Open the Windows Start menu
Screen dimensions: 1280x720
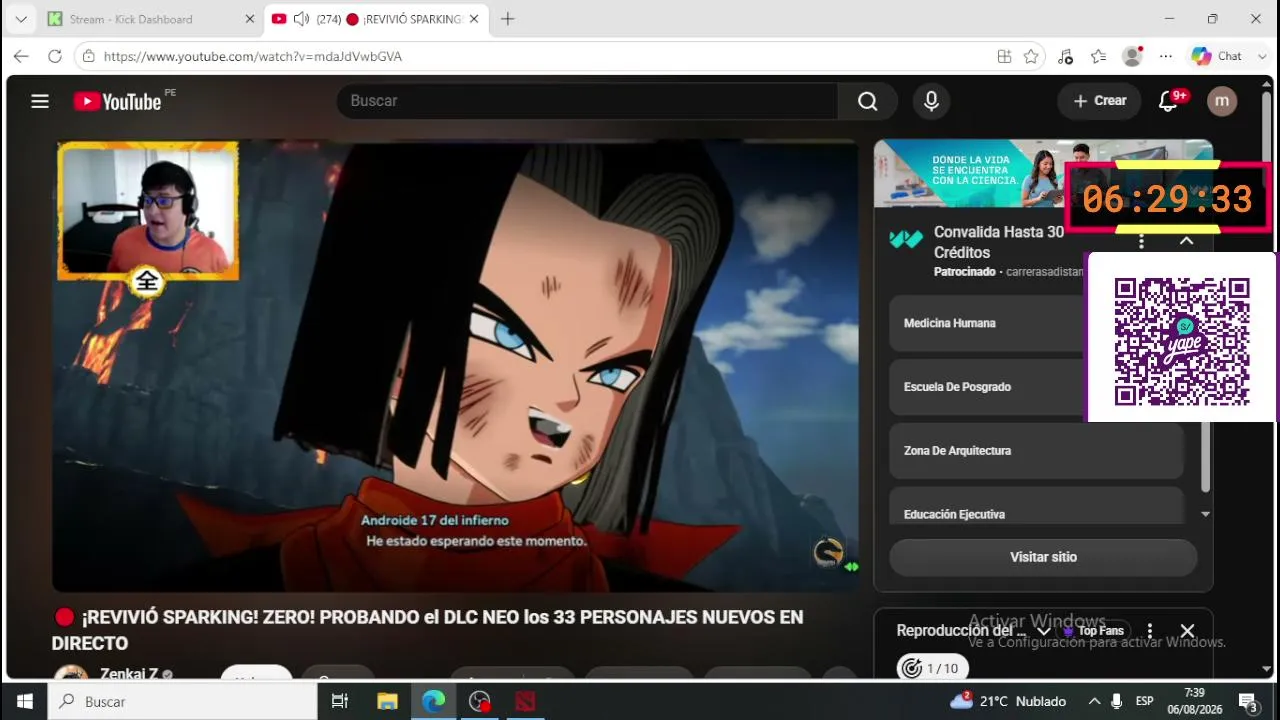[24, 701]
